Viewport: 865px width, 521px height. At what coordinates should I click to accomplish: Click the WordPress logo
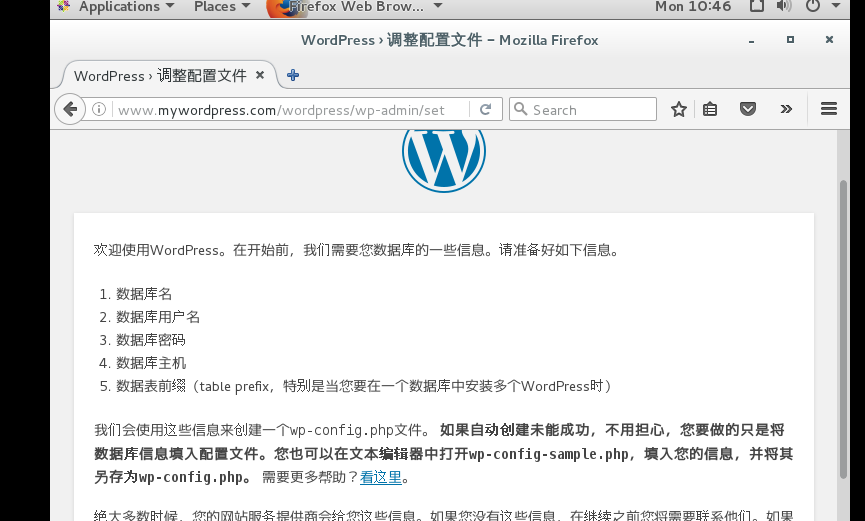point(444,160)
